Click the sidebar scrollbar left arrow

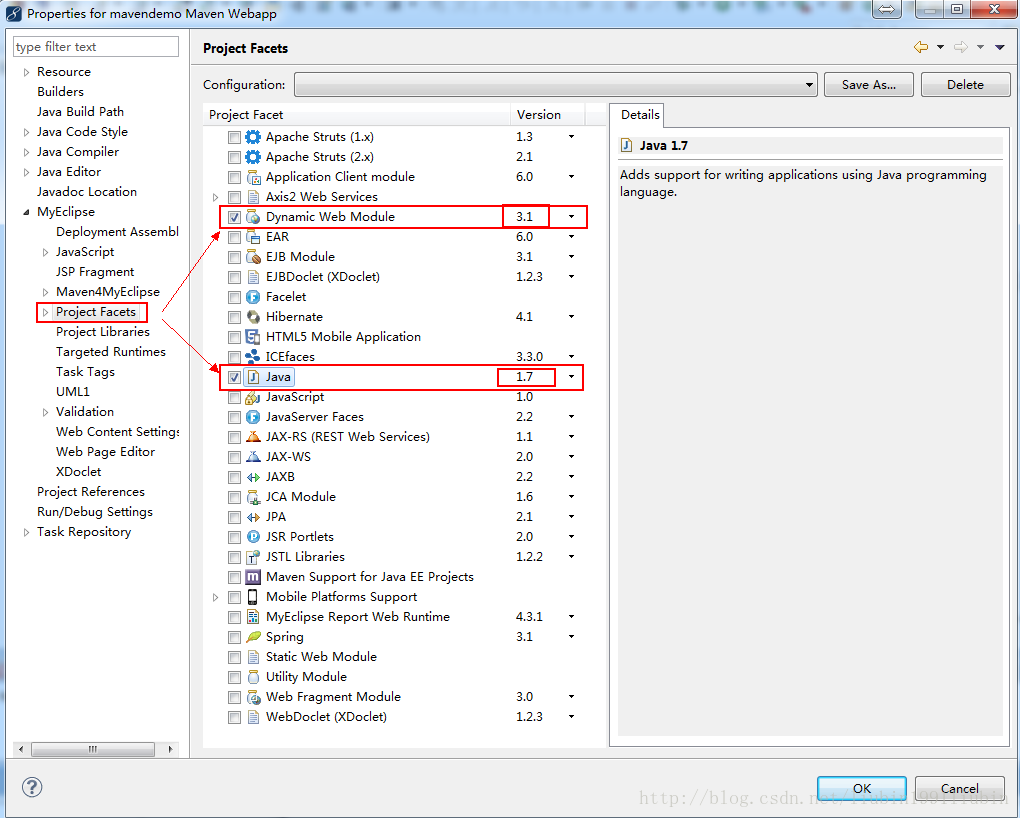pyautogui.click(x=21, y=749)
